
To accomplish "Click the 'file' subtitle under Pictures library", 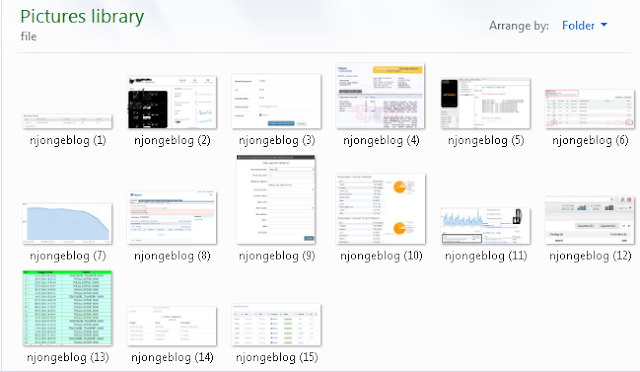I will (x=29, y=36).
